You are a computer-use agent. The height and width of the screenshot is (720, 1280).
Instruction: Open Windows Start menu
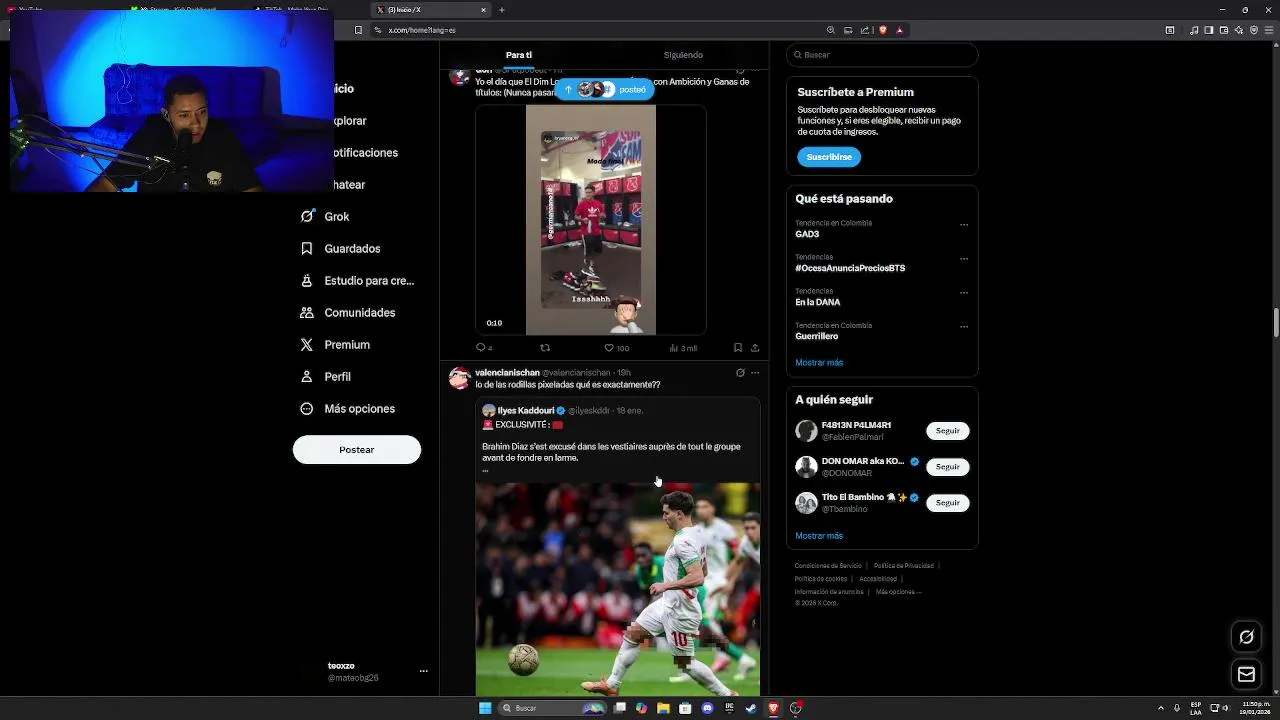pos(485,708)
